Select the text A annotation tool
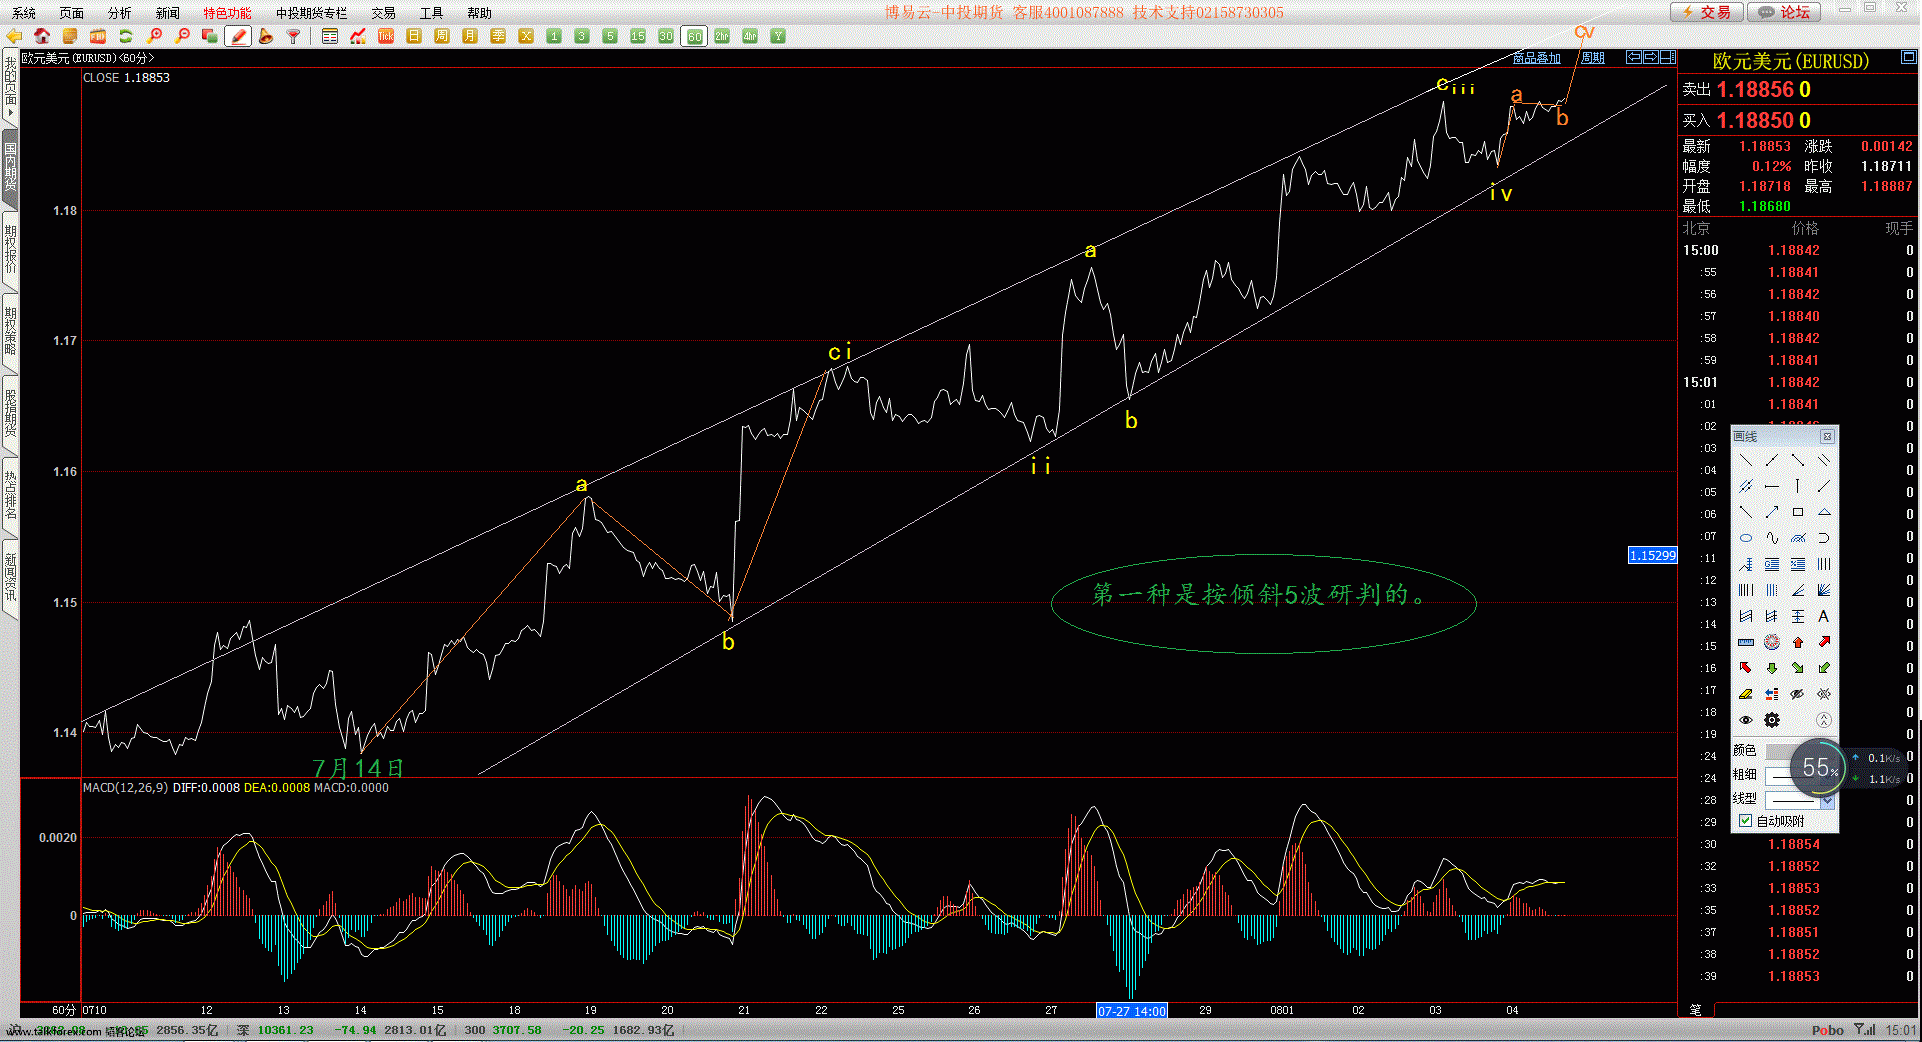1922x1042 pixels. point(1824,616)
